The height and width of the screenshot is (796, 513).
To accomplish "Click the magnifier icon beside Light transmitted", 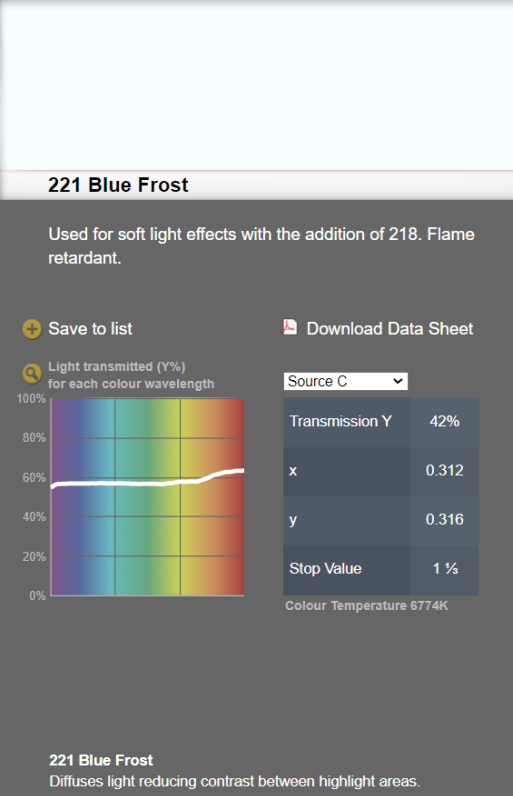I will [x=31, y=374].
